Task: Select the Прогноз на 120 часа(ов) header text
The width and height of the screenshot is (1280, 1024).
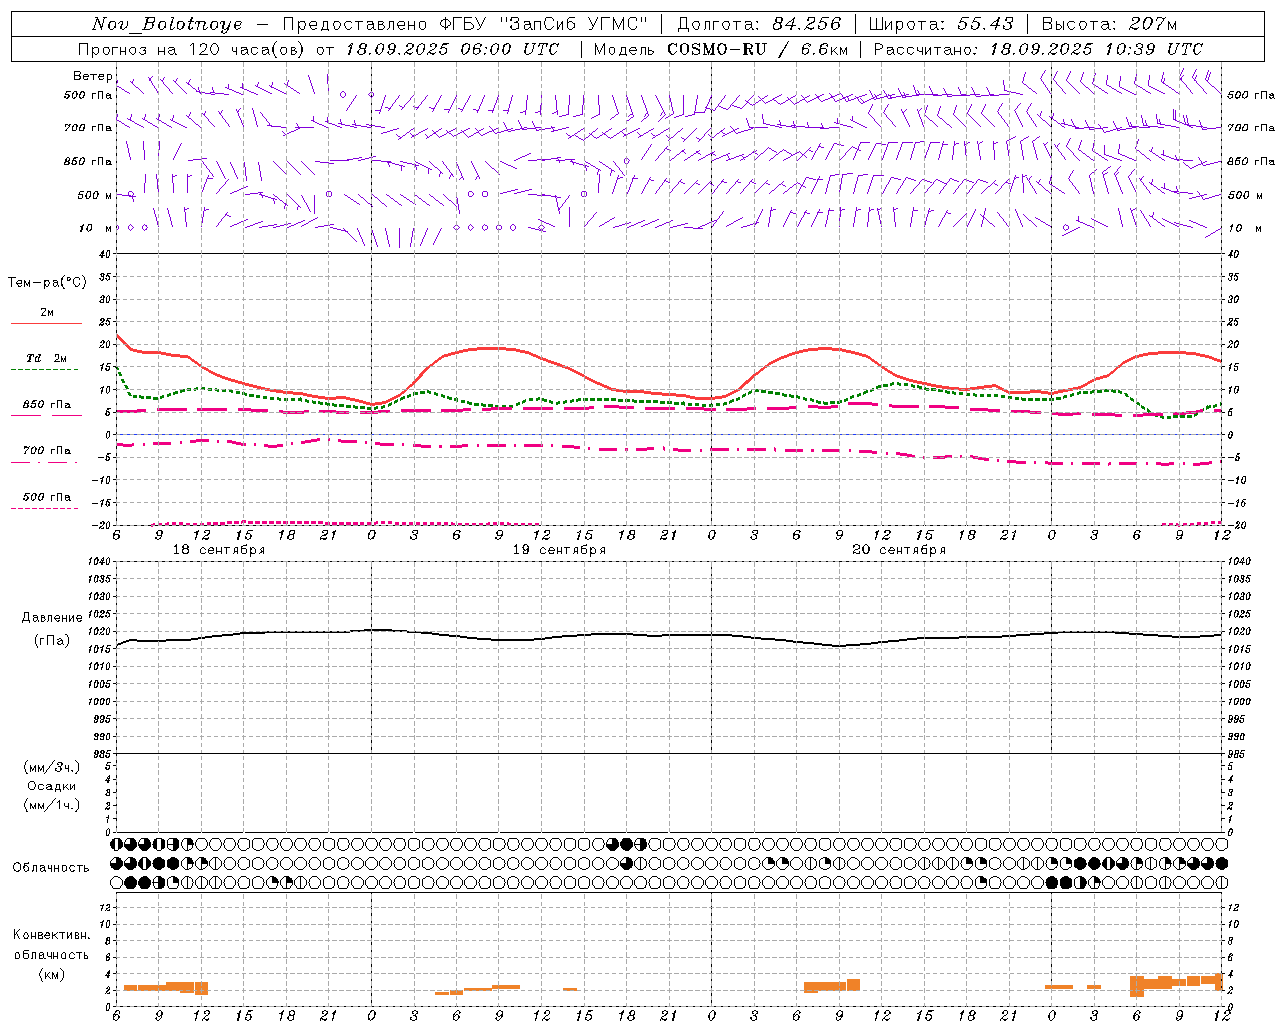Action: click(x=194, y=49)
